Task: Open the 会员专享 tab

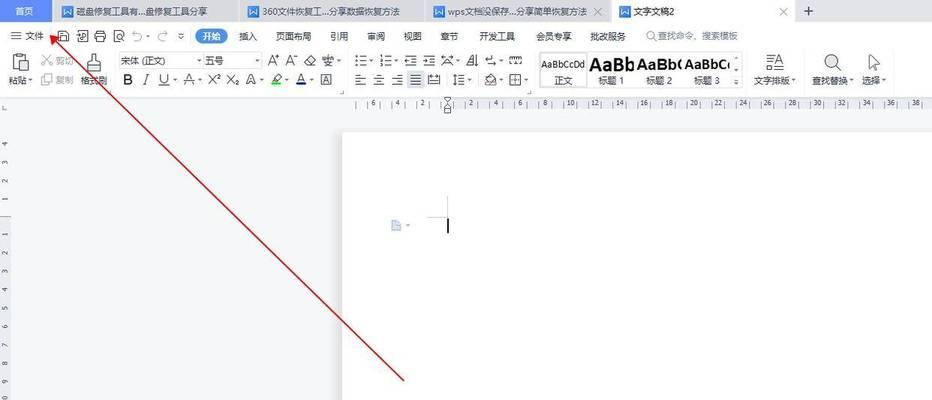Action: pos(553,36)
